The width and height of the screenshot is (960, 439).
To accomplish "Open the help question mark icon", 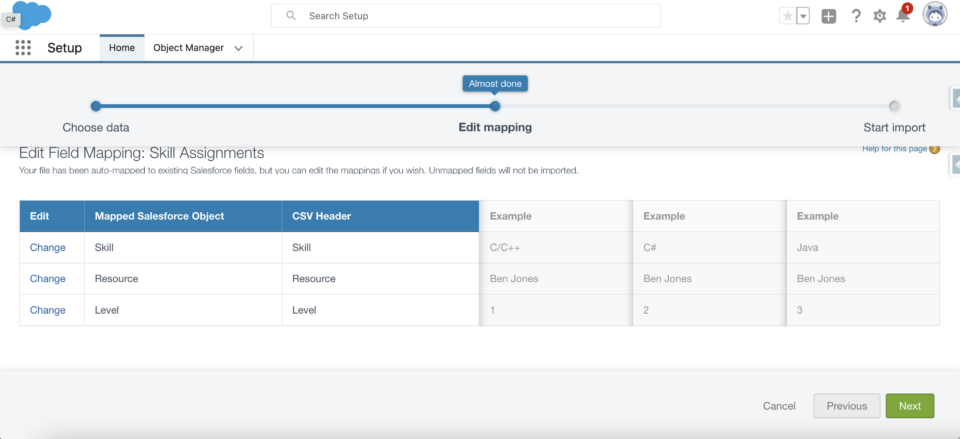I will [857, 16].
